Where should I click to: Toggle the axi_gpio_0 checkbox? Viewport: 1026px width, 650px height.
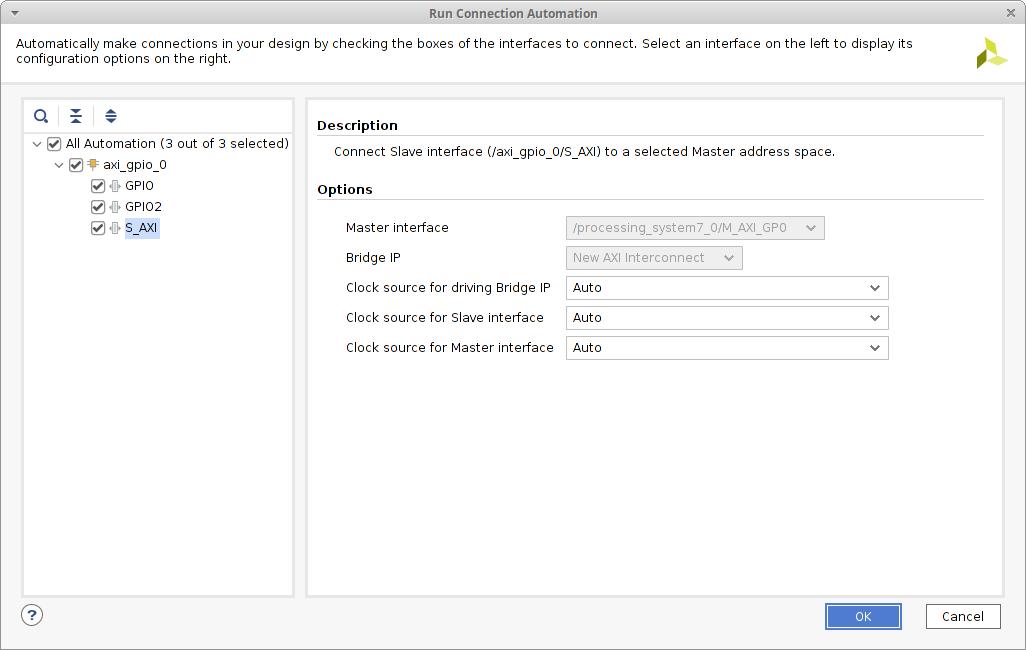[76, 165]
